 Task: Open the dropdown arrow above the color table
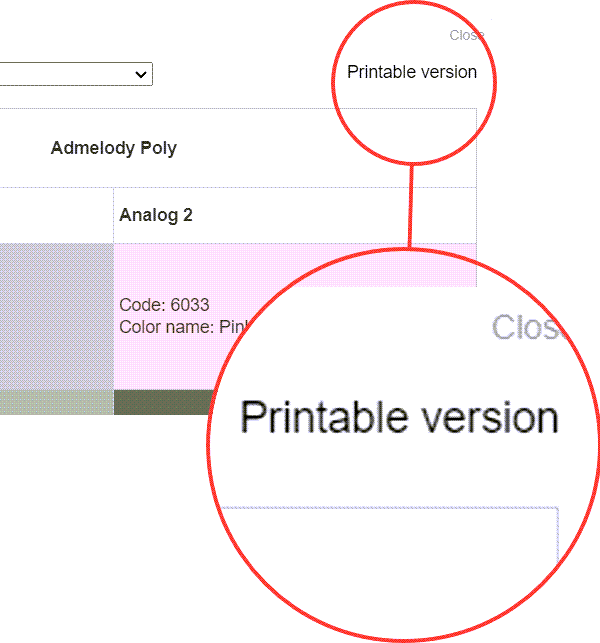pyautogui.click(x=141, y=74)
